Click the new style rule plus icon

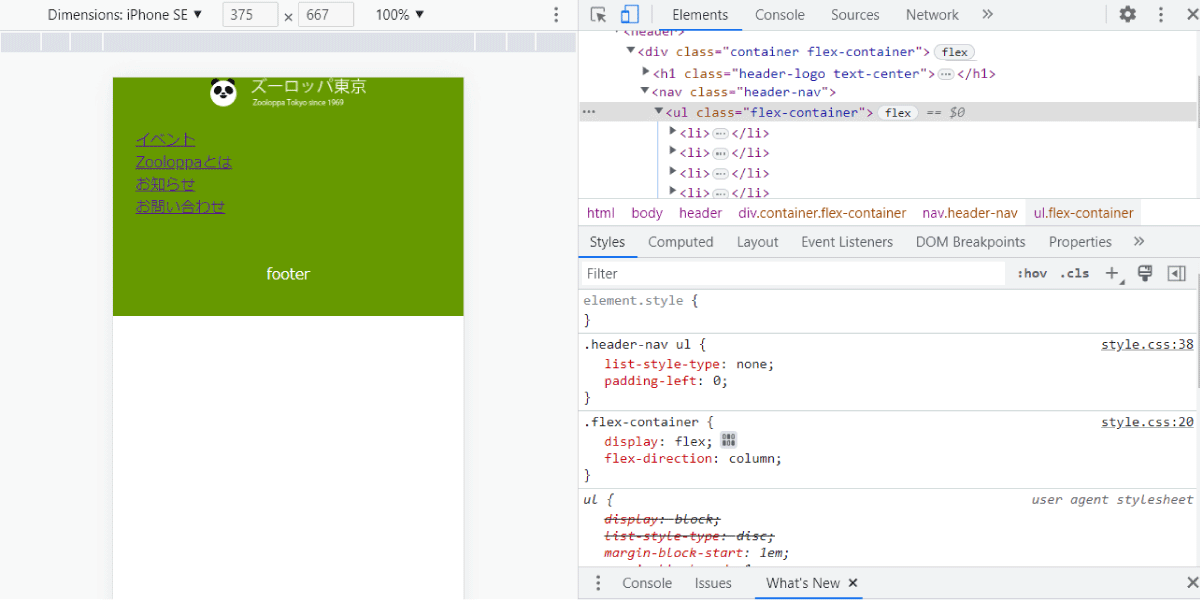tap(1113, 273)
